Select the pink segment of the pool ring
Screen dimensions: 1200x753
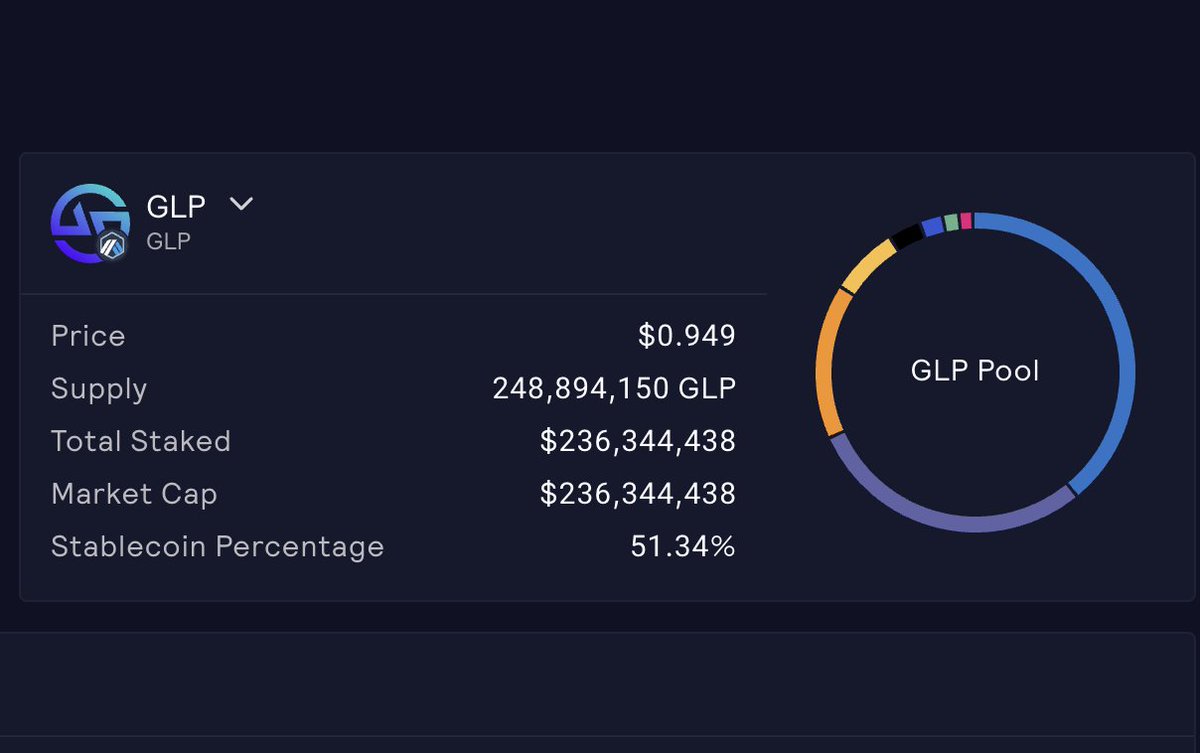coord(966,221)
